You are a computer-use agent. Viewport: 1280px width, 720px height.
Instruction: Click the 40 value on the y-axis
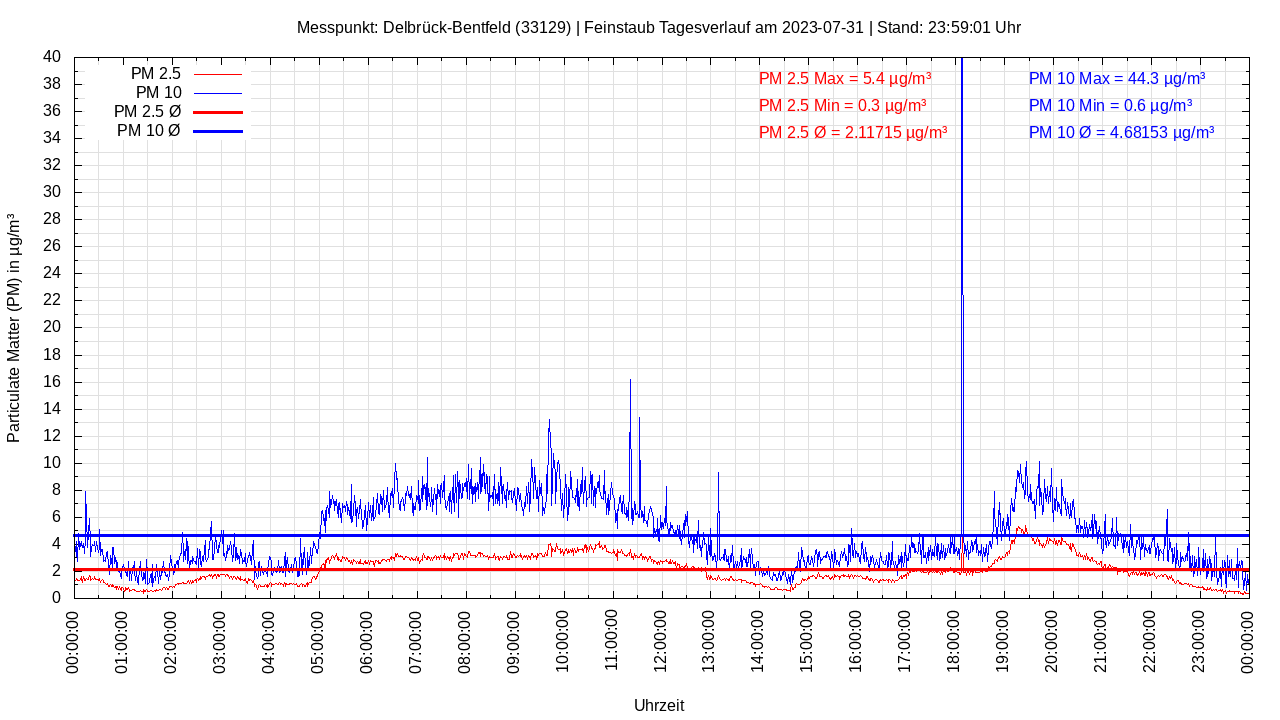coord(52,57)
